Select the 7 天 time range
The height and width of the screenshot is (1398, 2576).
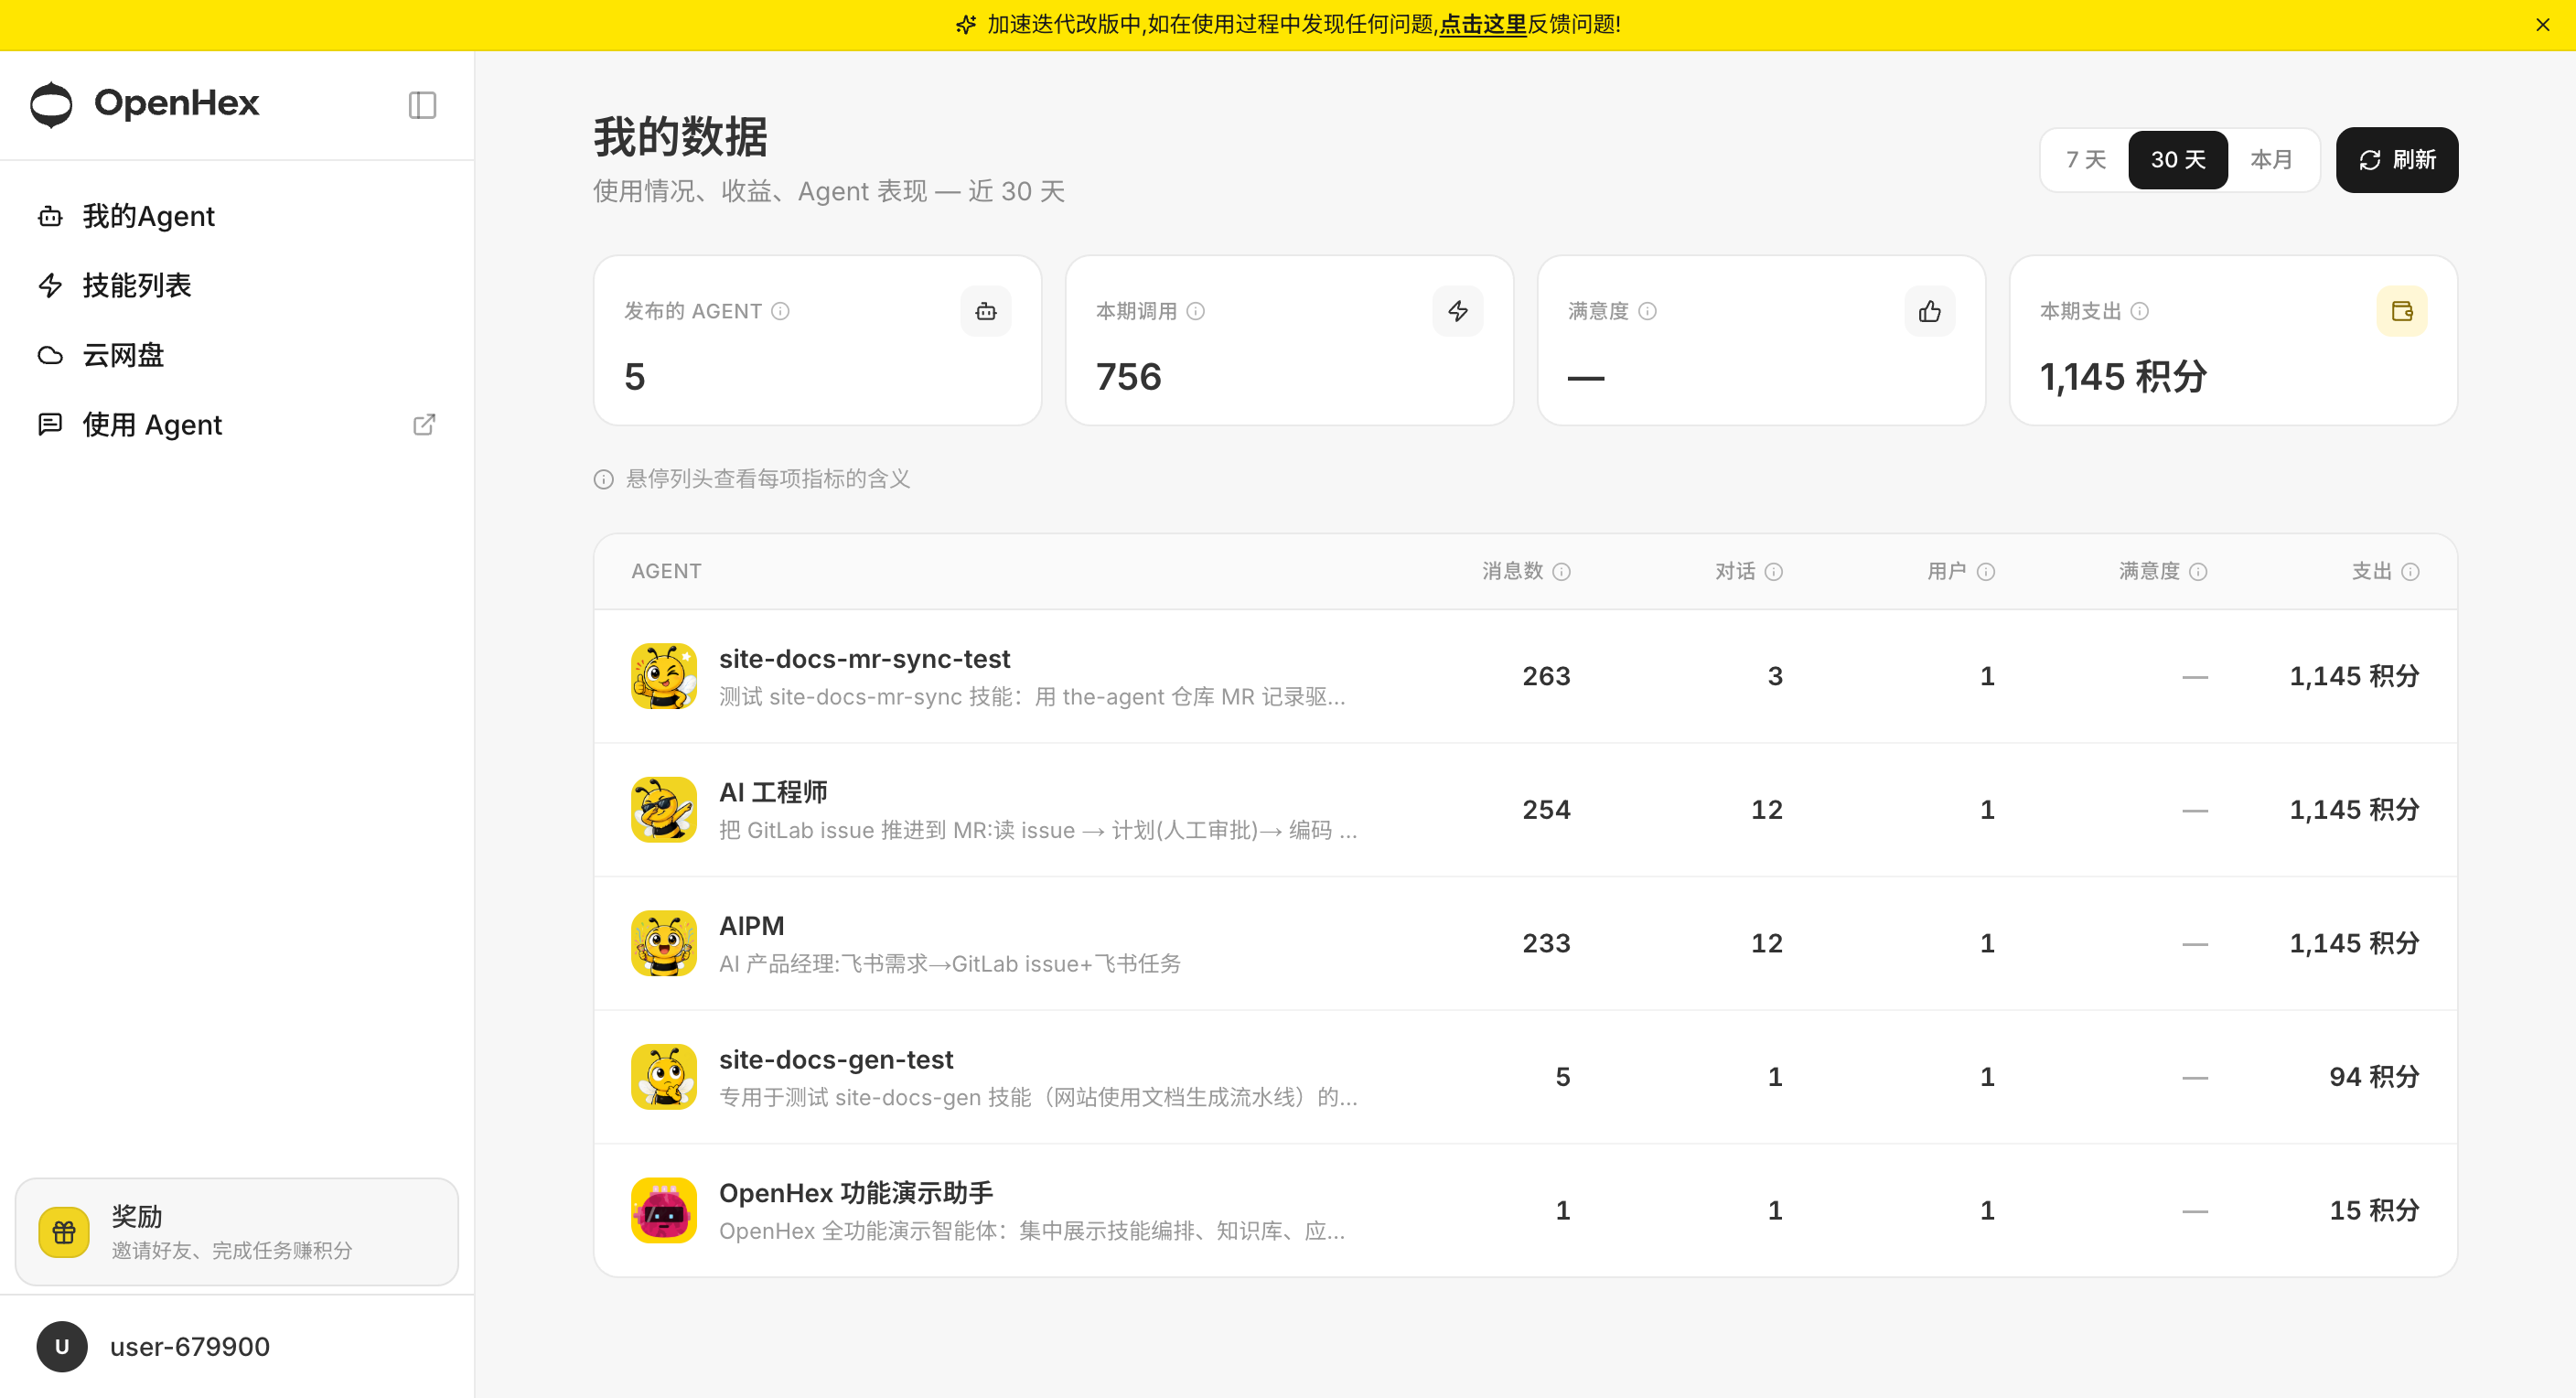tap(2086, 160)
